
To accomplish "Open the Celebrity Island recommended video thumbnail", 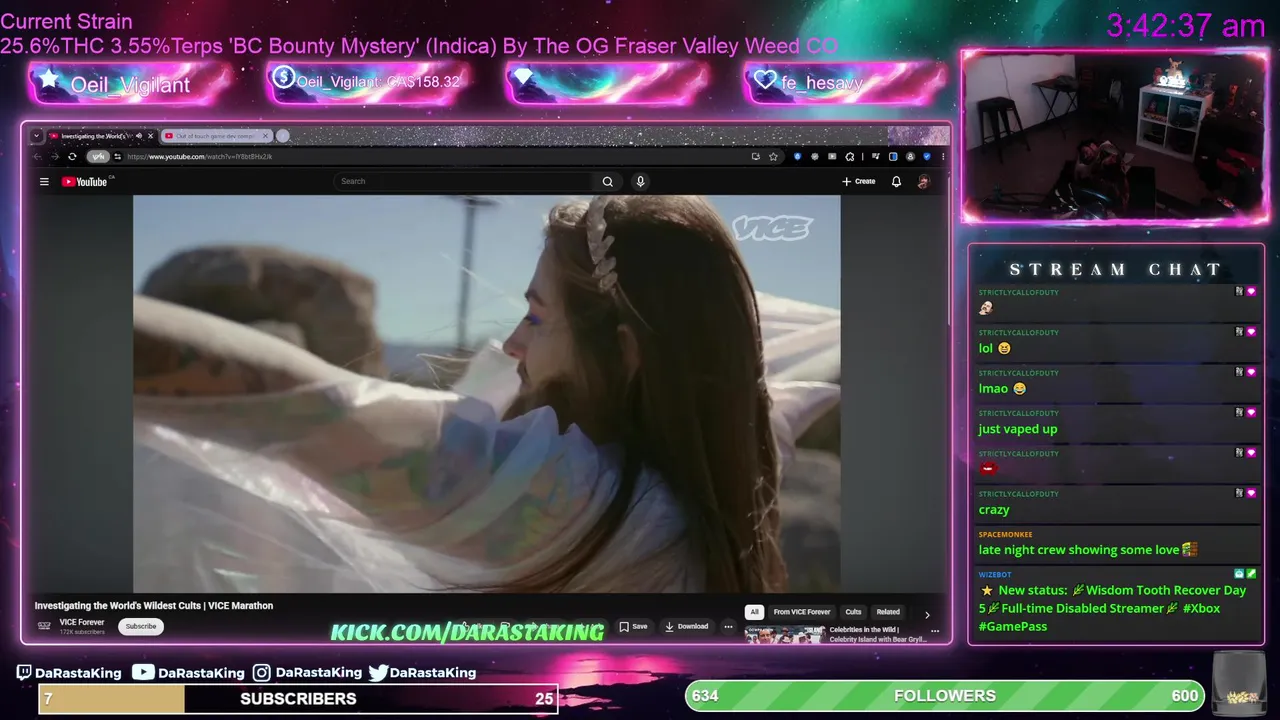I will (785, 634).
